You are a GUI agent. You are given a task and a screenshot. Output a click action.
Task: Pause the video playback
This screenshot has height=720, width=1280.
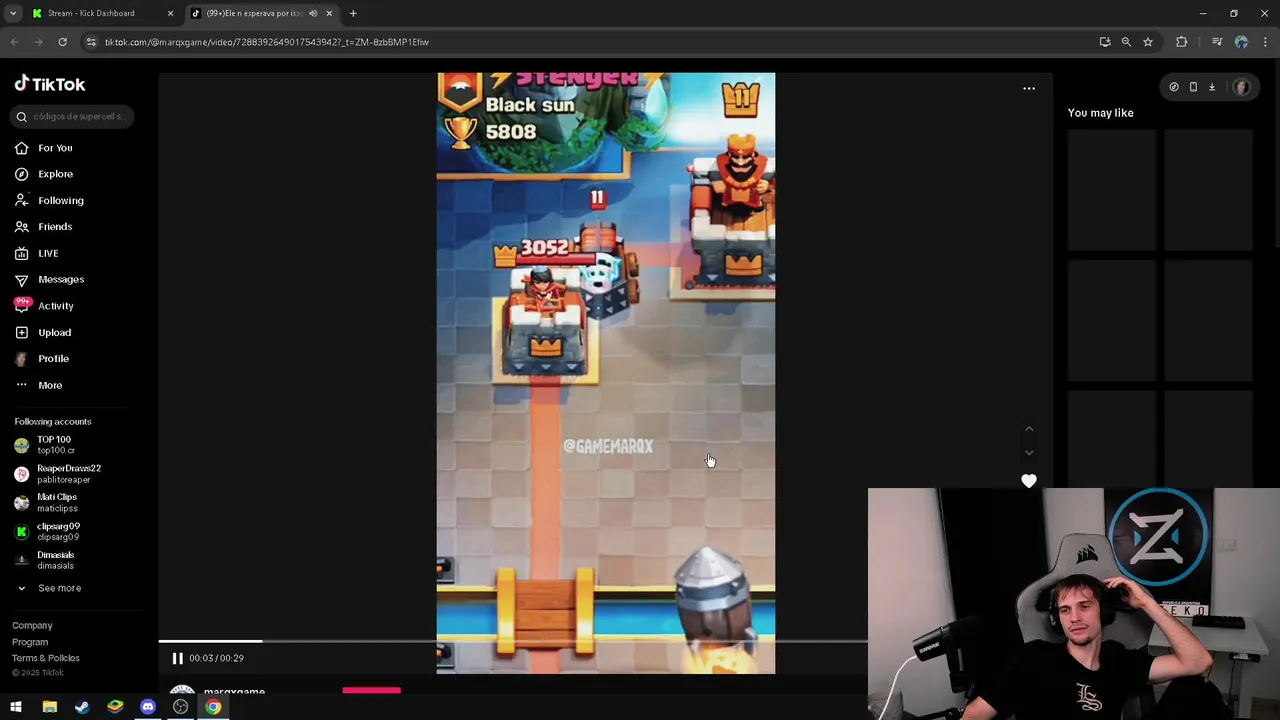point(177,658)
